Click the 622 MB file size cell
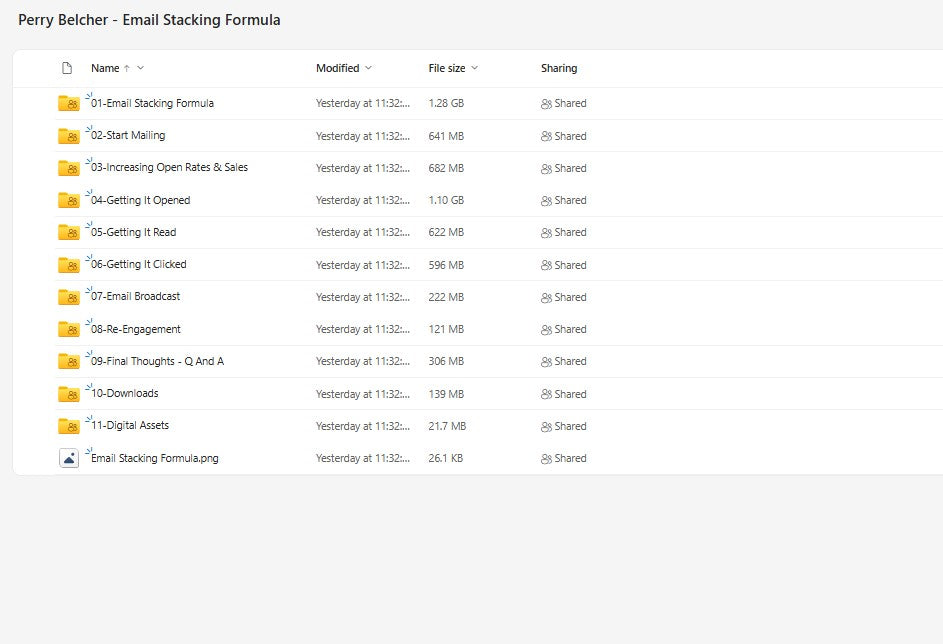Image resolution: width=943 pixels, height=644 pixels. point(446,232)
